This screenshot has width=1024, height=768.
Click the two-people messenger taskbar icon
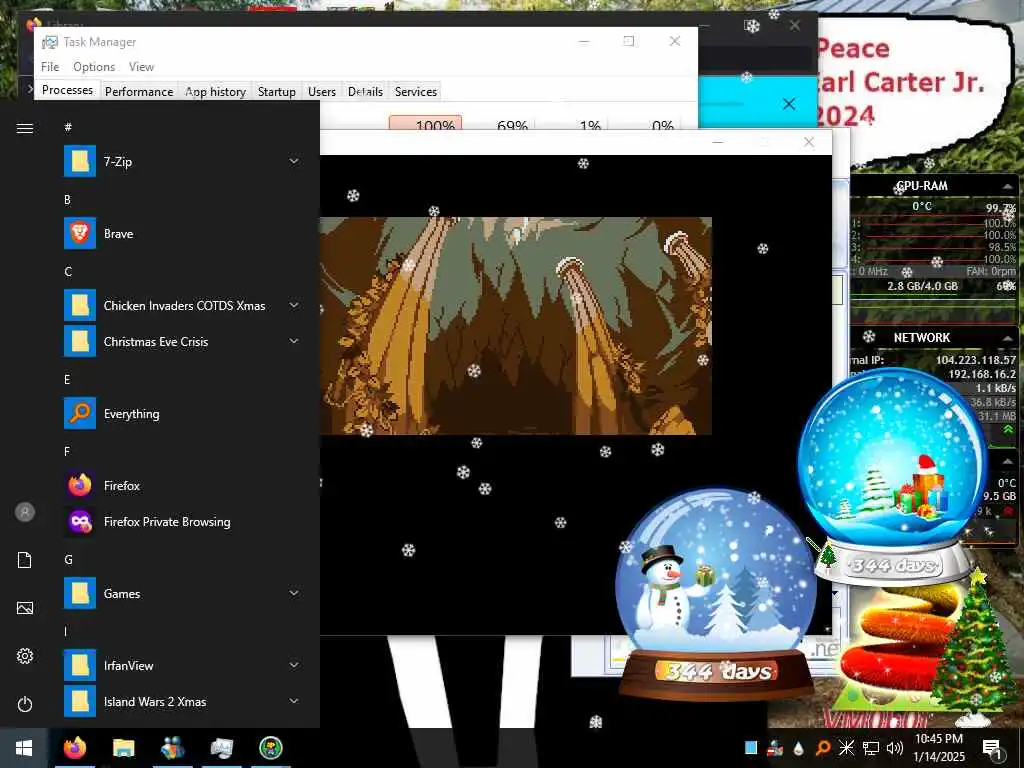click(x=172, y=748)
